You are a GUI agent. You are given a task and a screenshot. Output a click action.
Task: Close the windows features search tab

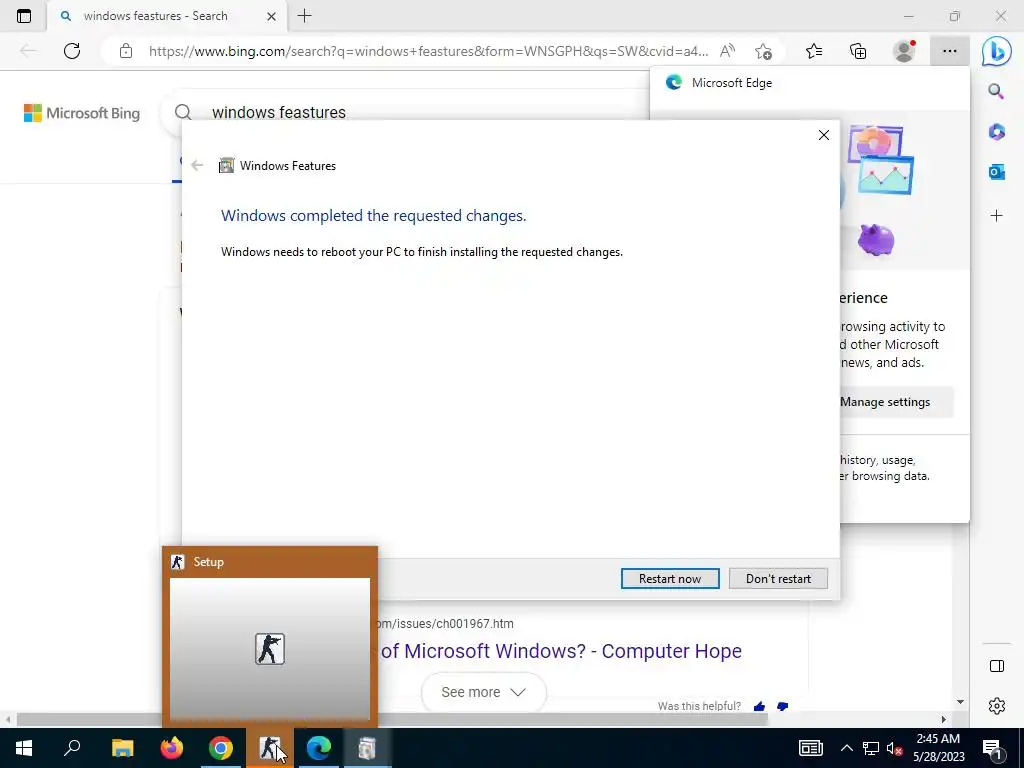click(x=271, y=16)
